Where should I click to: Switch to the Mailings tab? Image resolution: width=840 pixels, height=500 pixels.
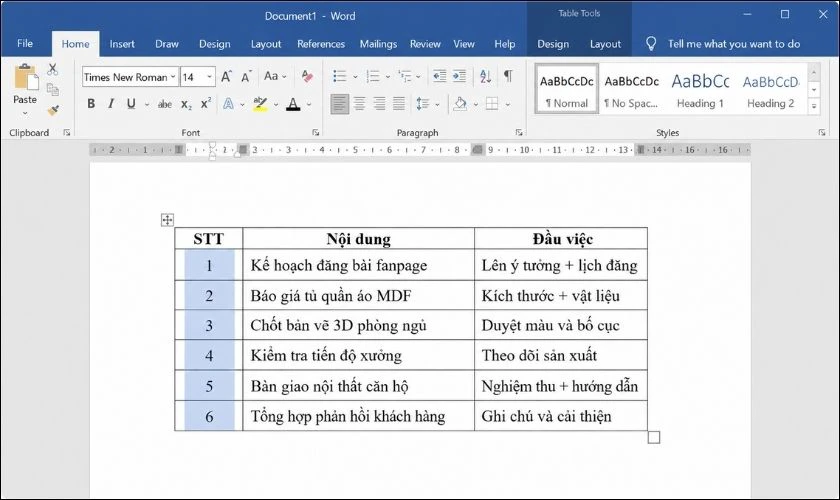(378, 44)
